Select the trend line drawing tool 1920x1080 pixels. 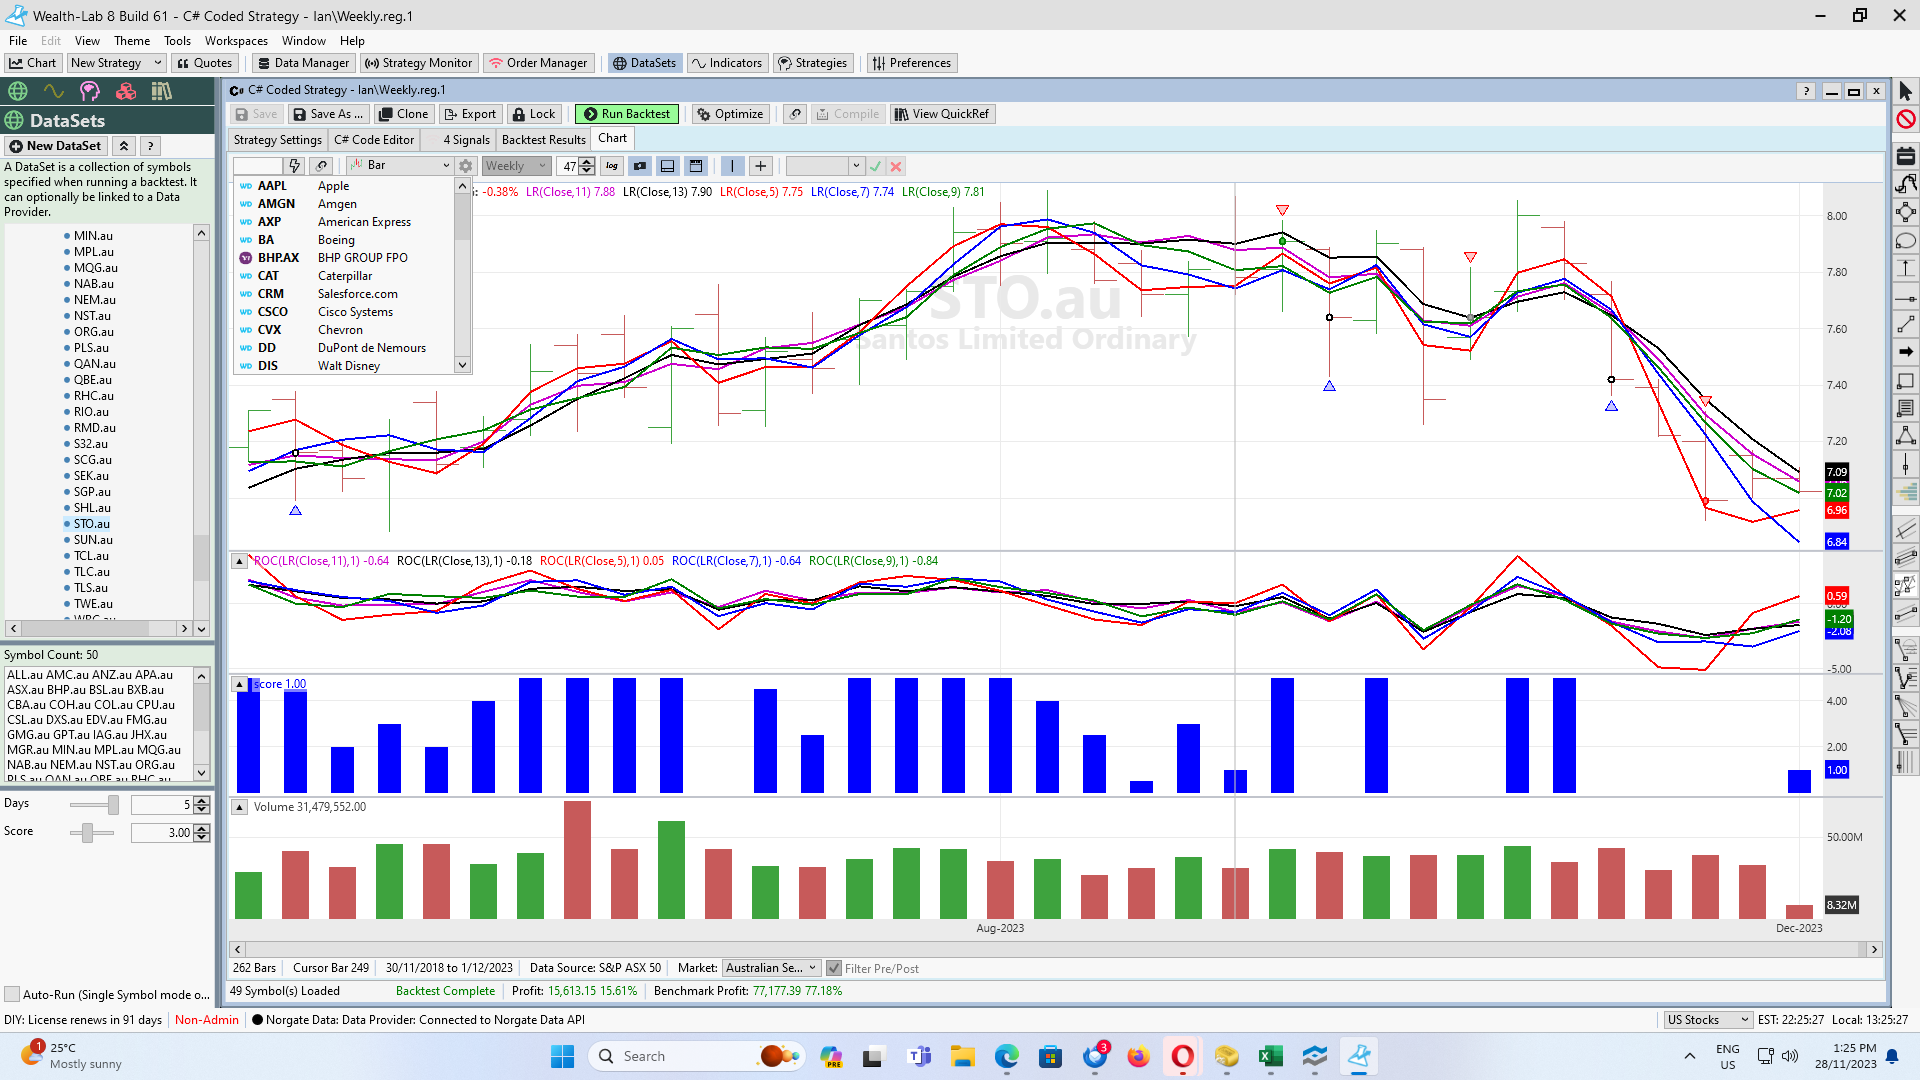coord(1906,324)
